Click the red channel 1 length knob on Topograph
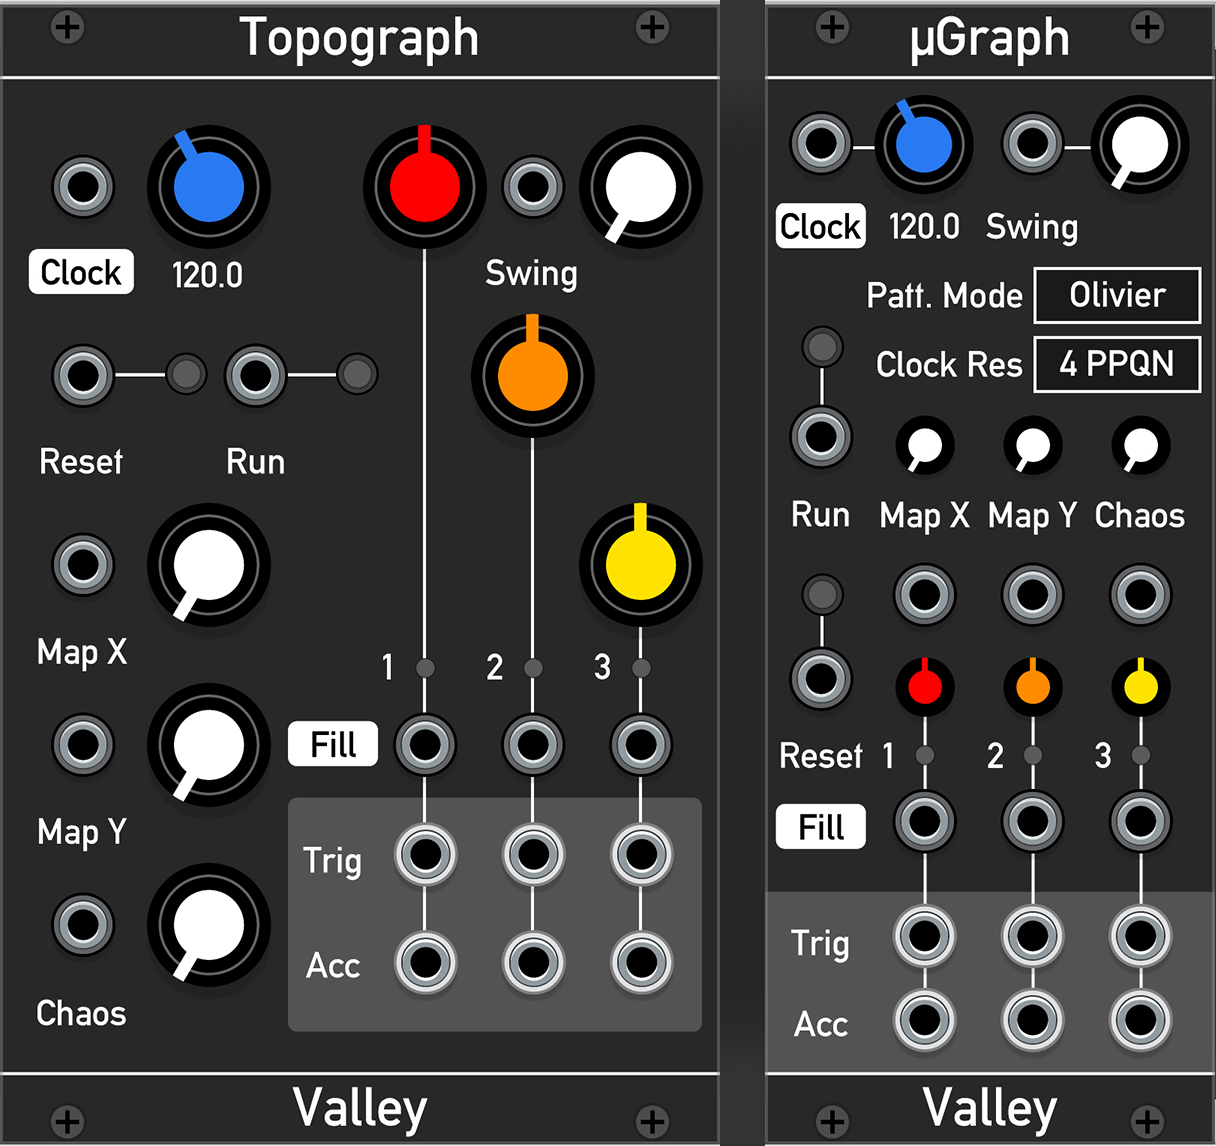This screenshot has width=1216, height=1146. click(x=424, y=186)
